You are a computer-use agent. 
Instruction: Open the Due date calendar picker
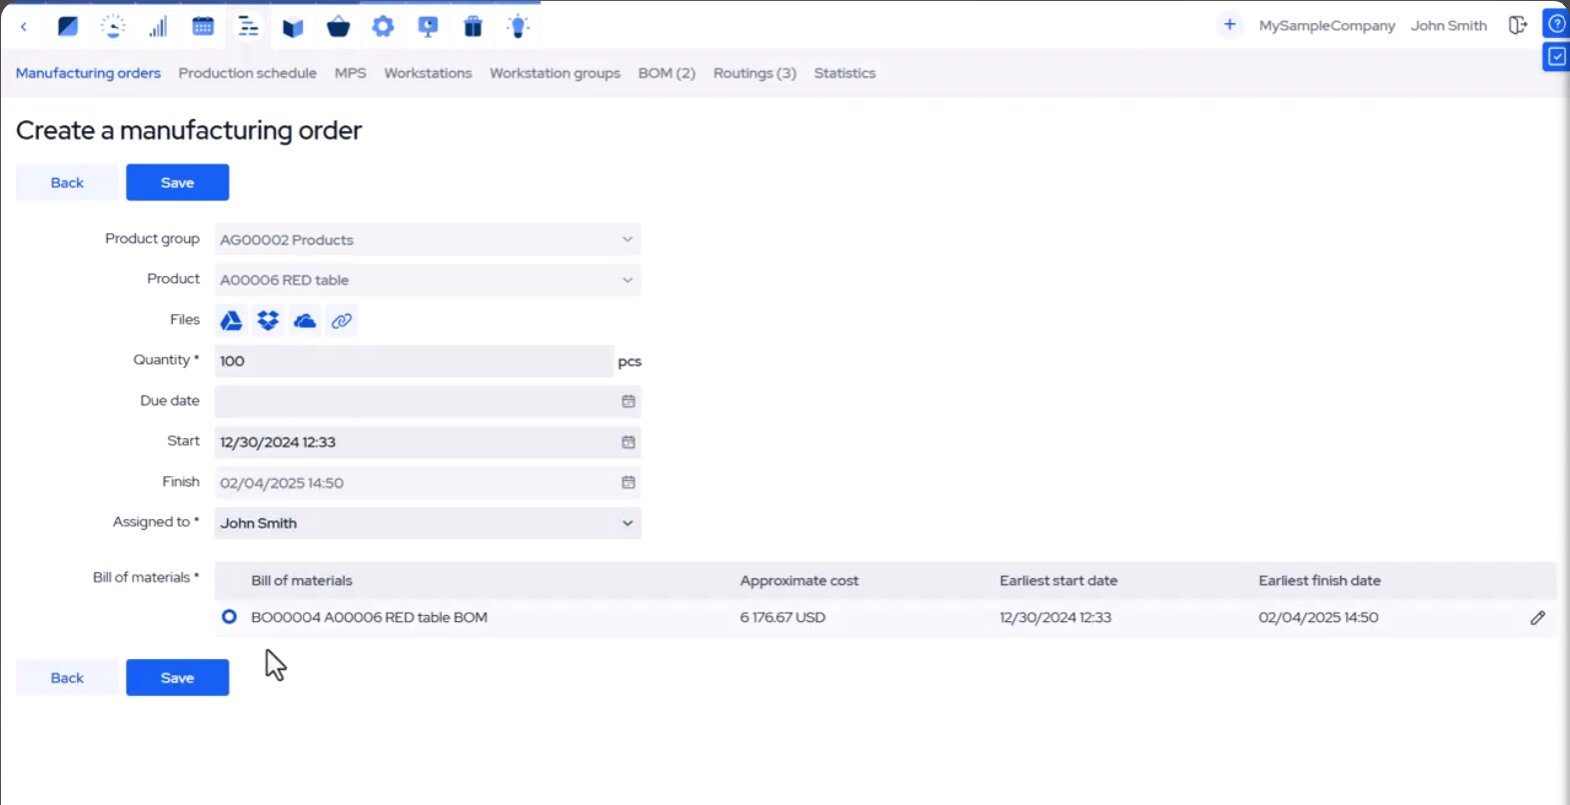pos(628,402)
